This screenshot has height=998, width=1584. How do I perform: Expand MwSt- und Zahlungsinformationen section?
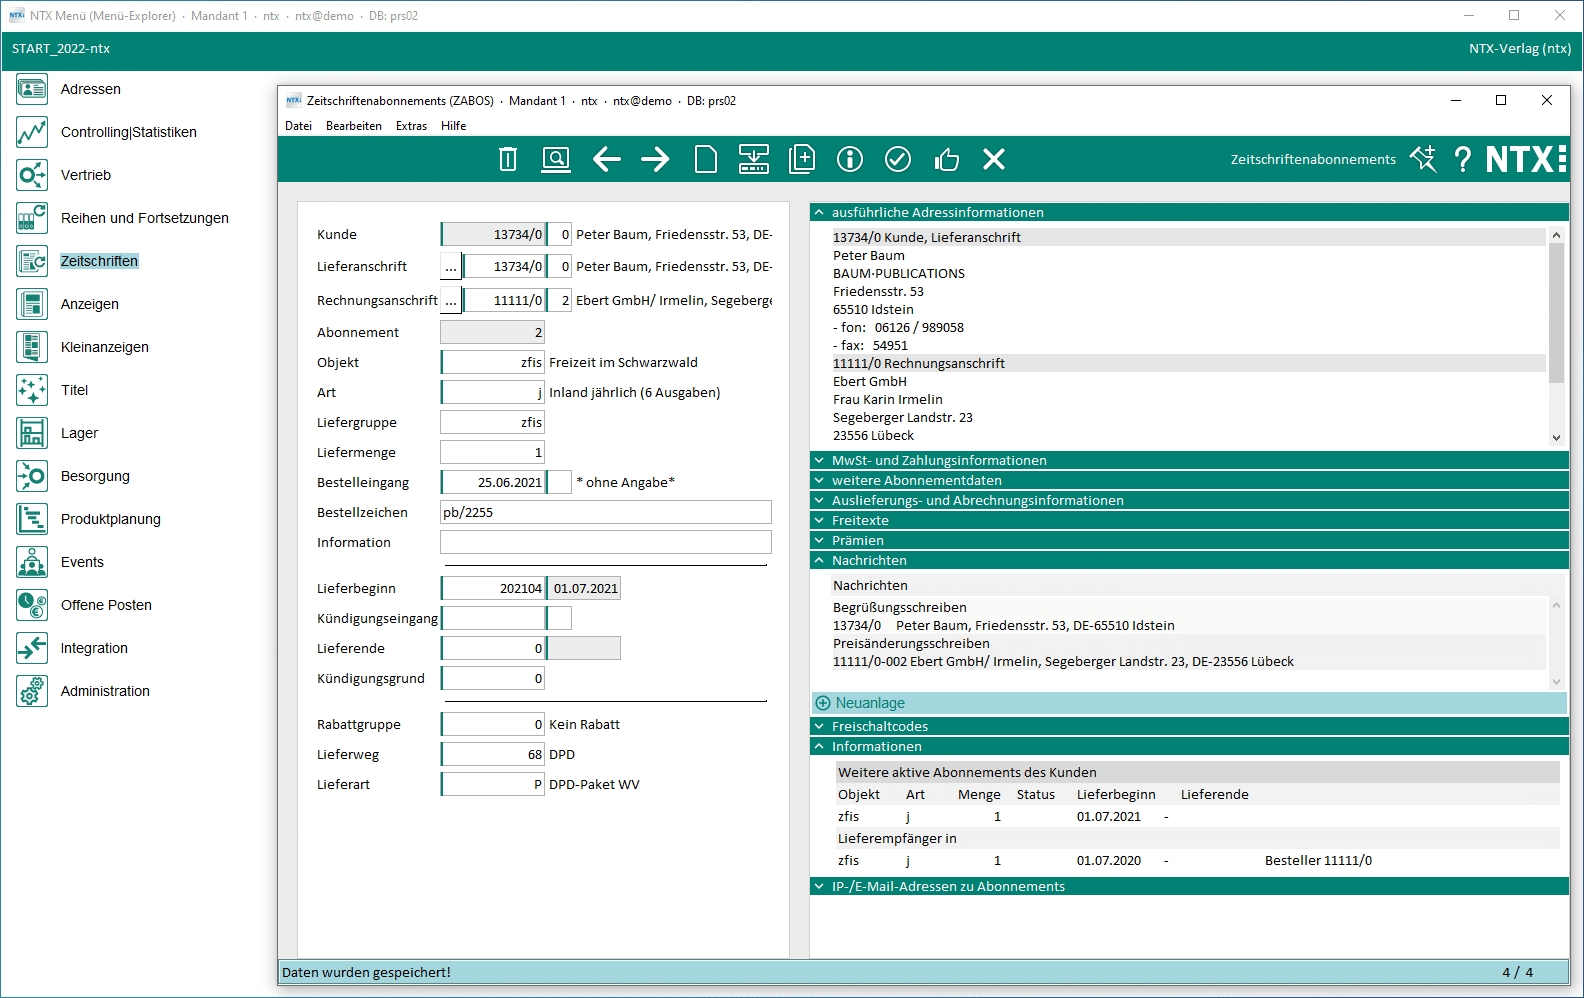pyautogui.click(x=938, y=460)
